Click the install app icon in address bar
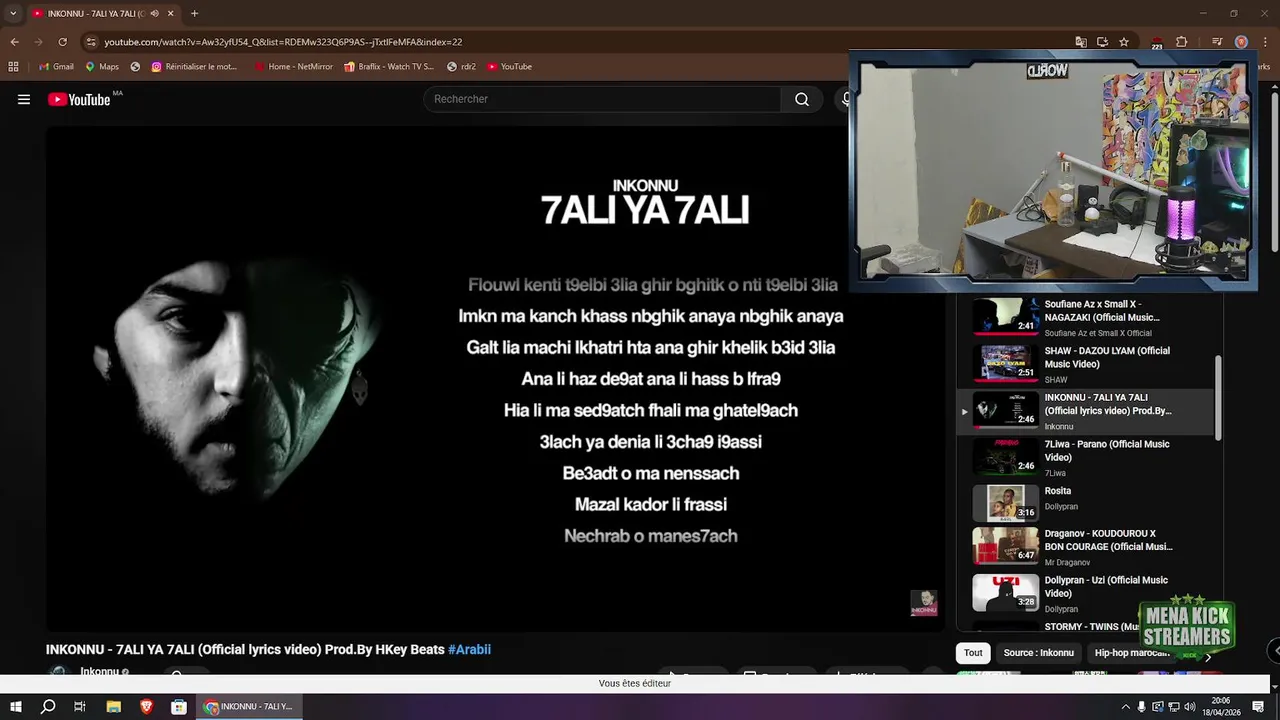This screenshot has height=720, width=1280. 1102,42
